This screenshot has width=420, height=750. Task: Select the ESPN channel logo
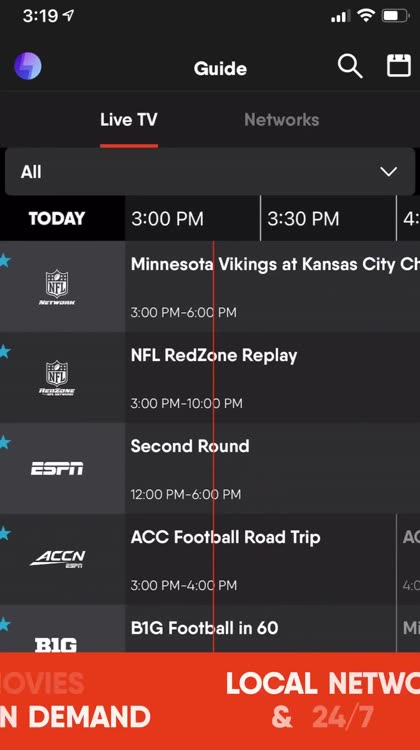[57, 469]
